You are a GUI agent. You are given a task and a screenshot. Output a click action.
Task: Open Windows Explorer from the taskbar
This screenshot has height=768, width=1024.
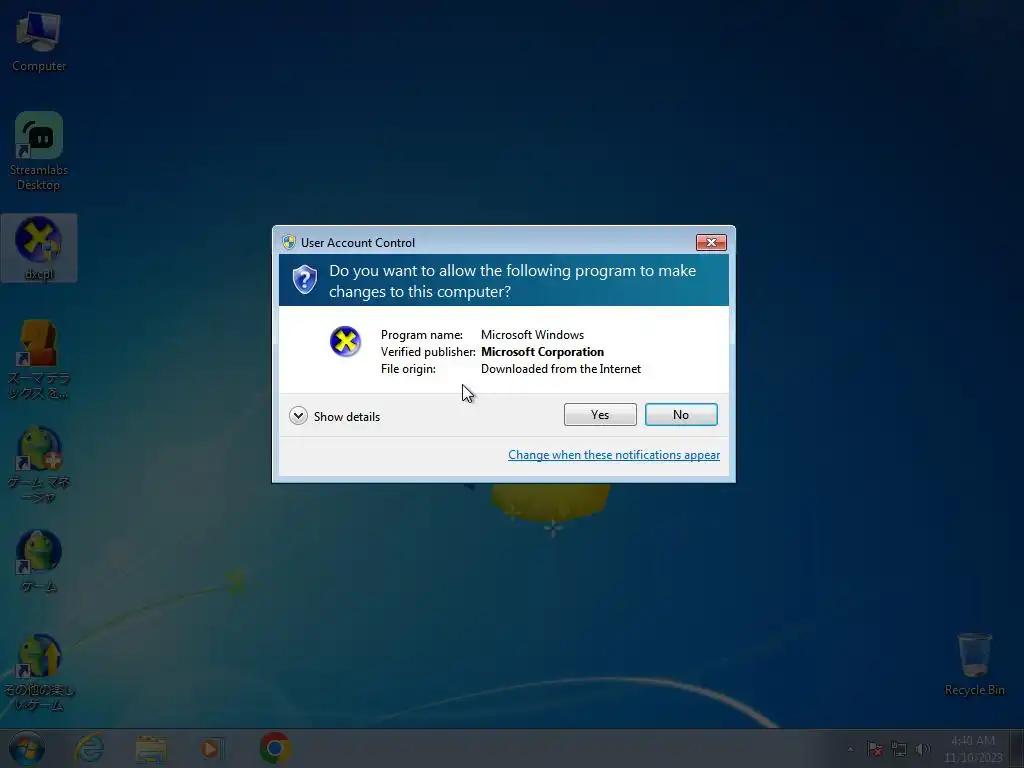152,749
